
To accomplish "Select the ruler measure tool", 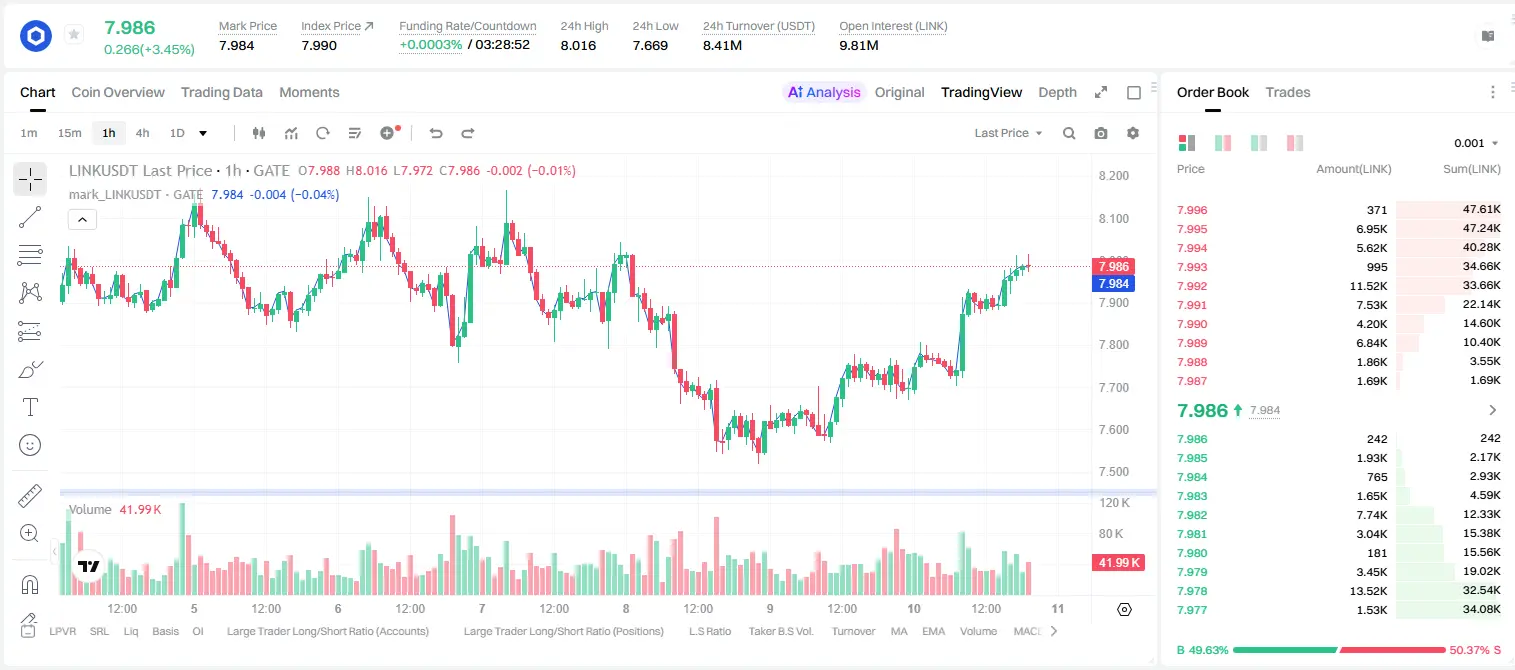I will 30,496.
